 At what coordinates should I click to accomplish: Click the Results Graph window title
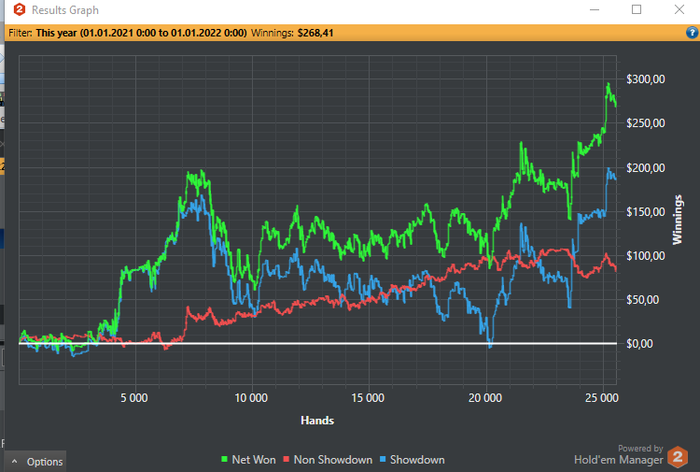coord(65,10)
